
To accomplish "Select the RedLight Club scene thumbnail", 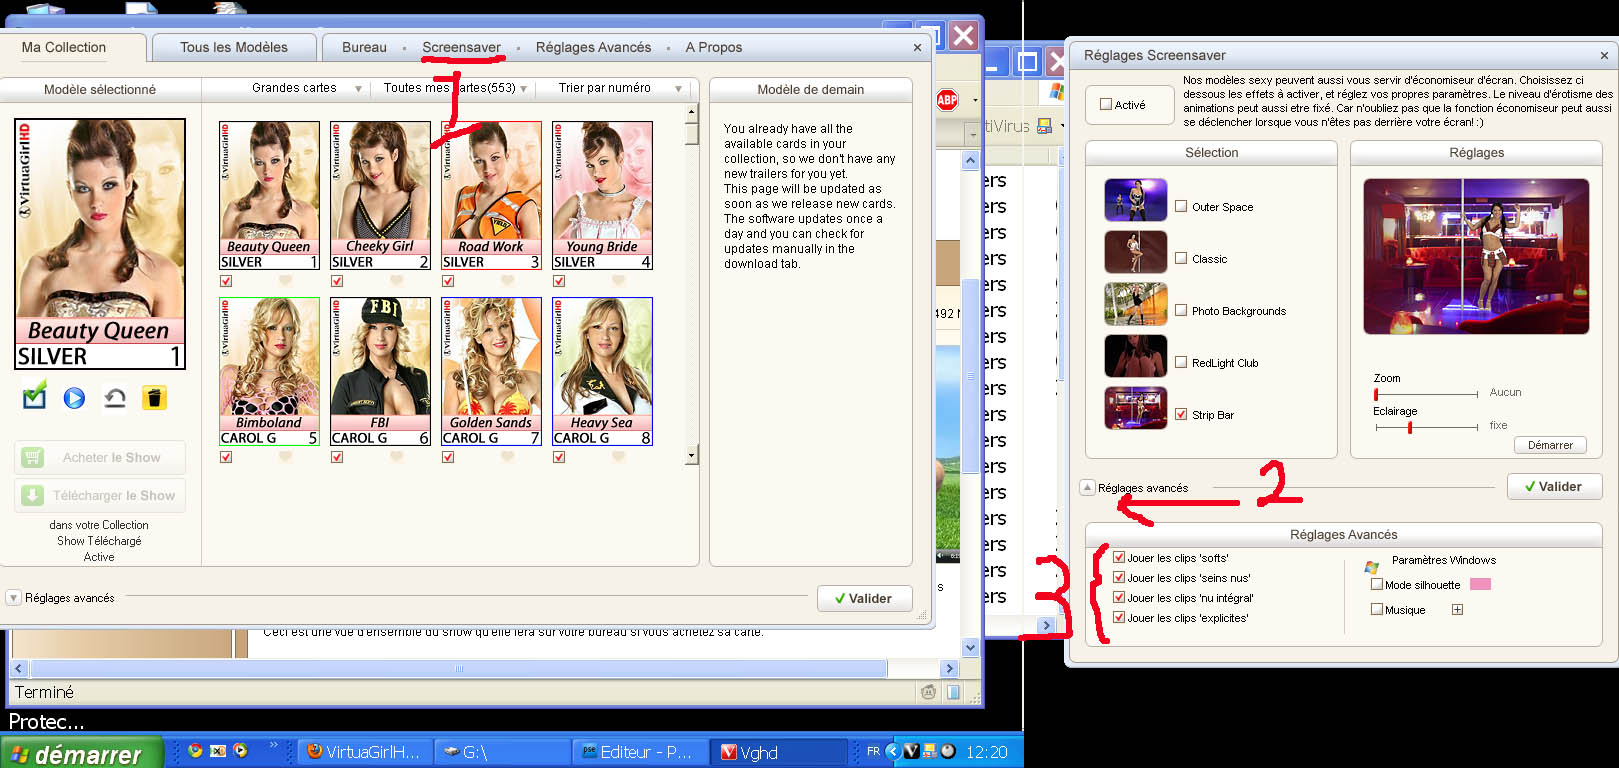I will [x=1135, y=356].
